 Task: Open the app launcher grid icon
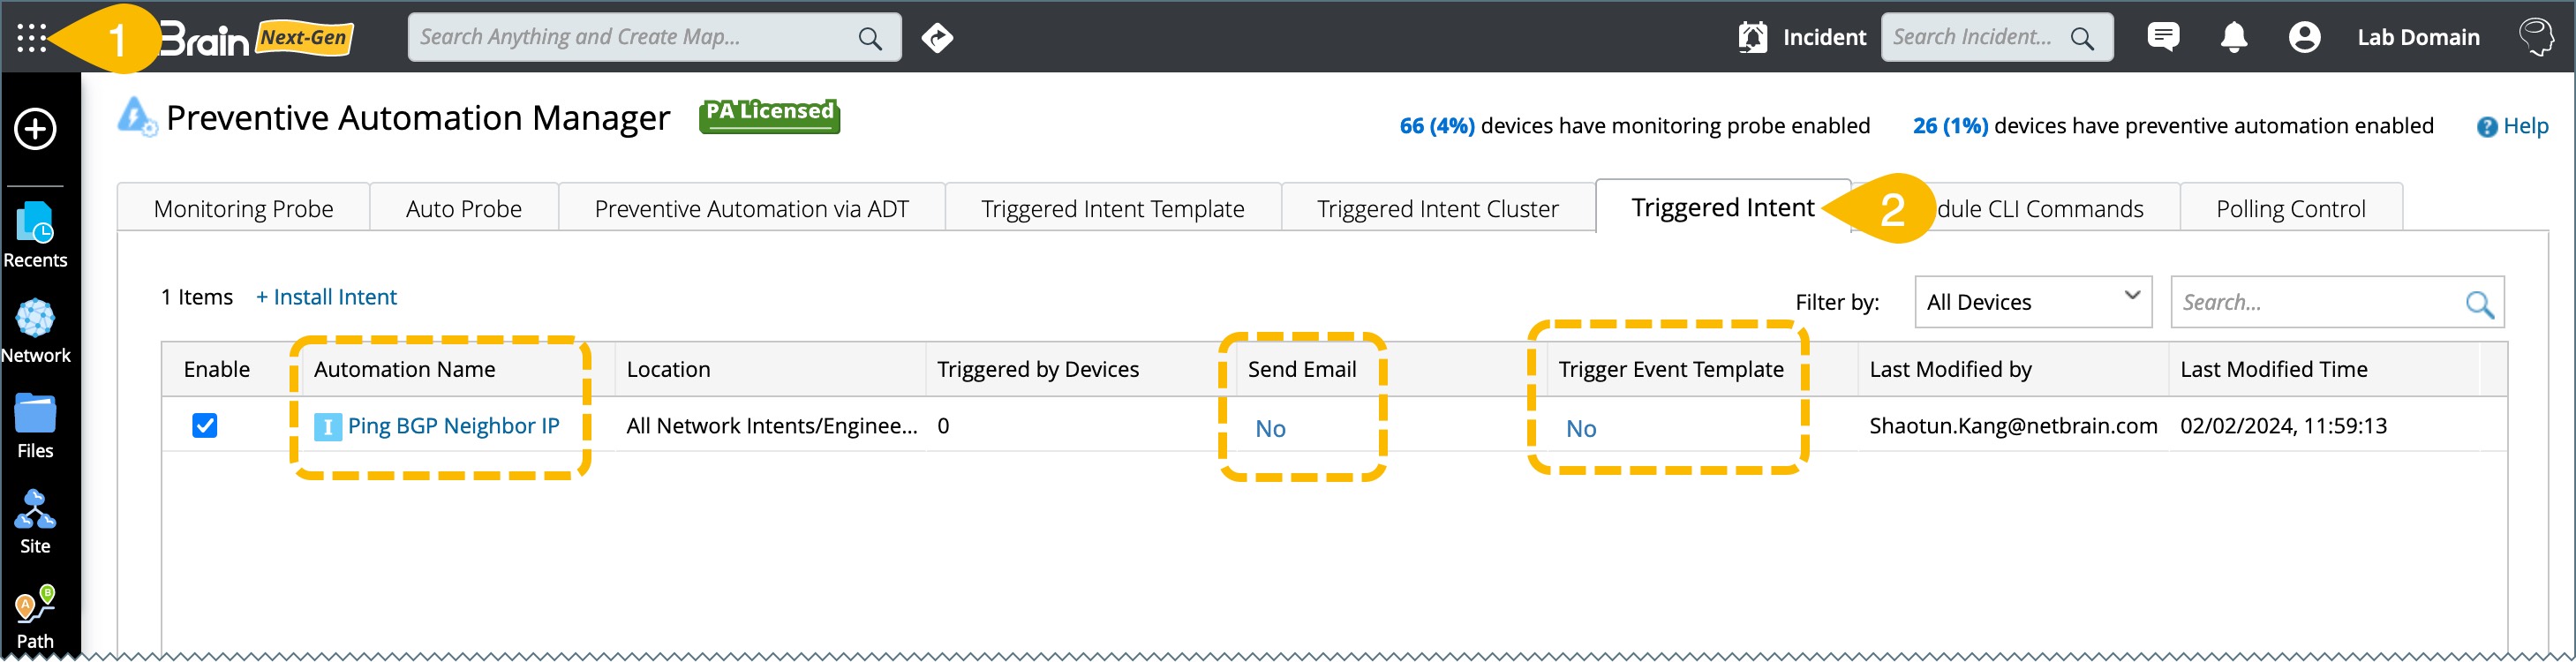pos(31,38)
